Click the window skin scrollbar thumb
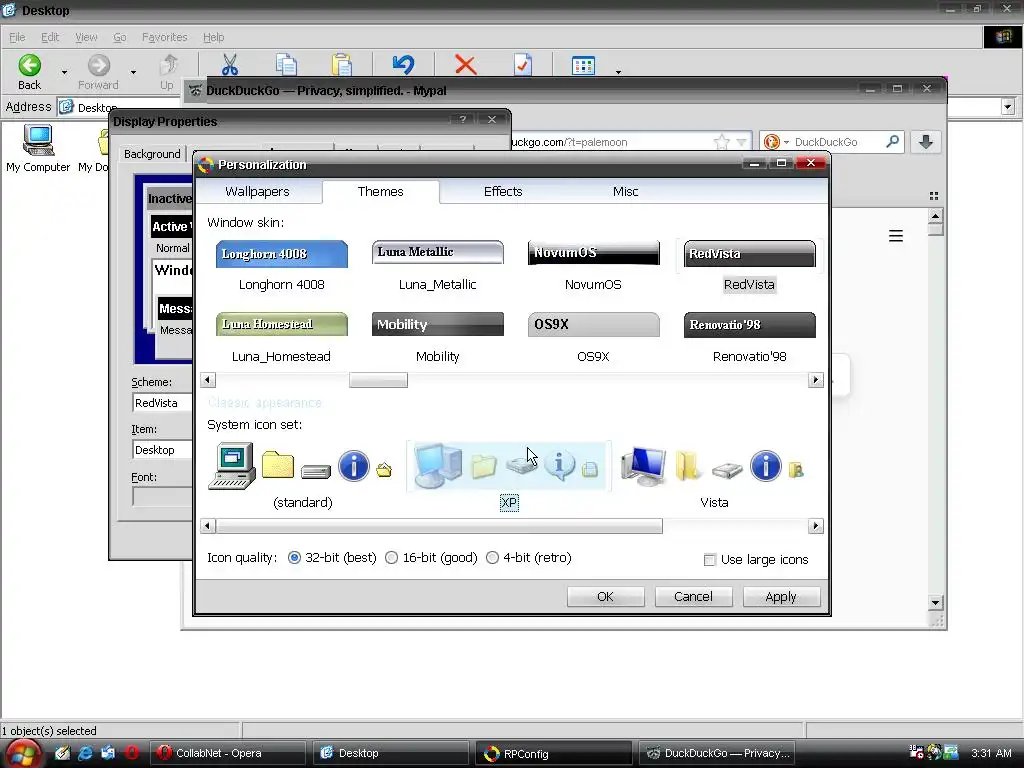The image size is (1024, 768). tap(378, 380)
